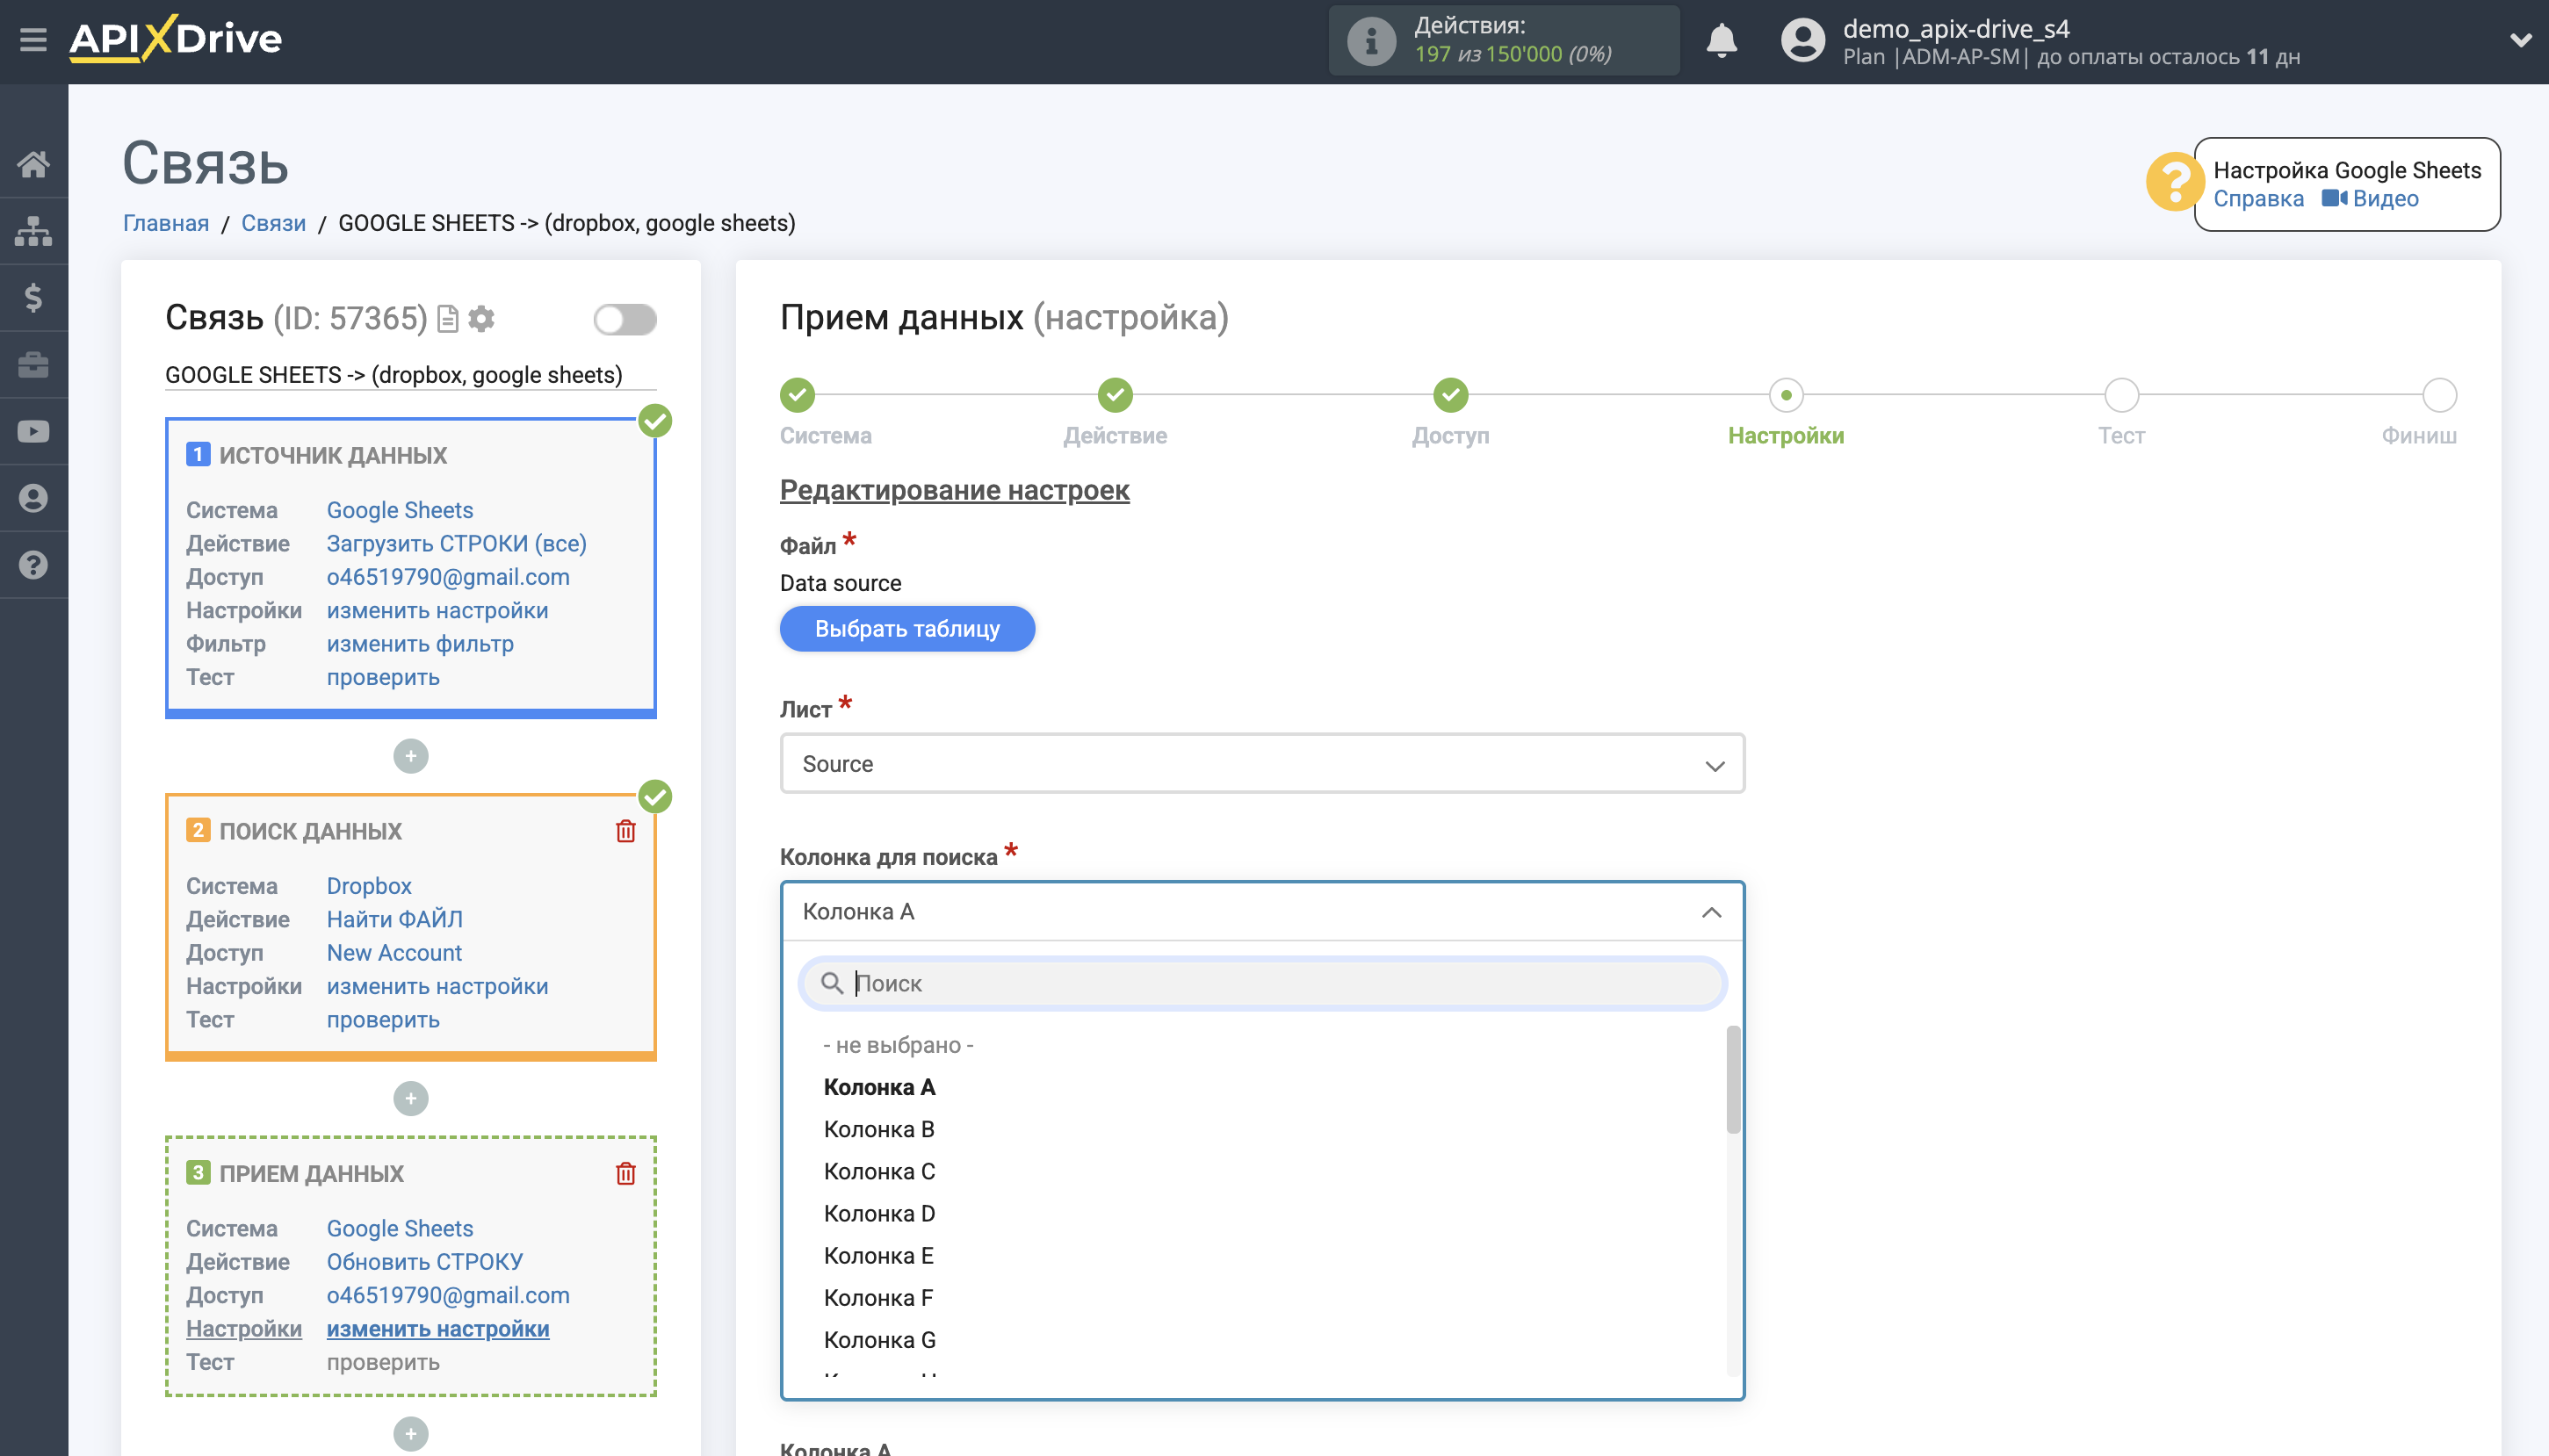
Task: Click the Связи breadcrumb link
Action: [272, 223]
